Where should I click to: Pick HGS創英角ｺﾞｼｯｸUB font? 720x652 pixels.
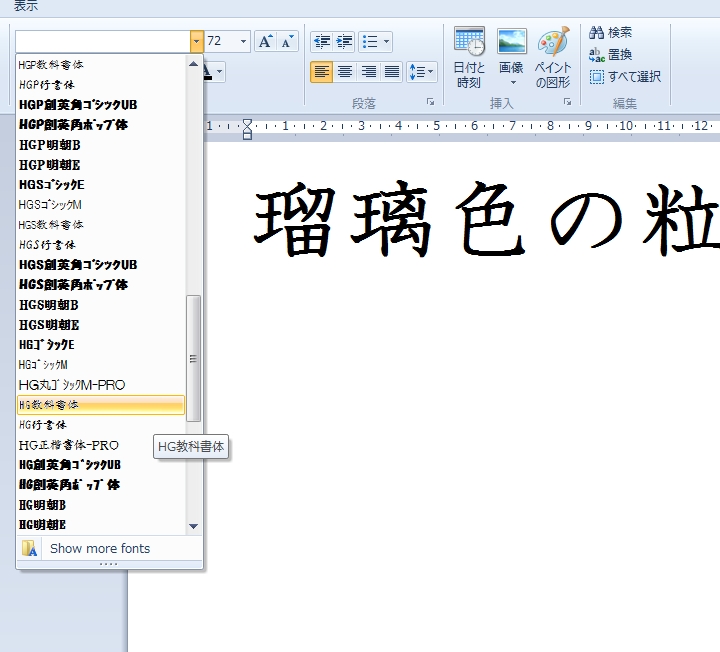coord(101,265)
